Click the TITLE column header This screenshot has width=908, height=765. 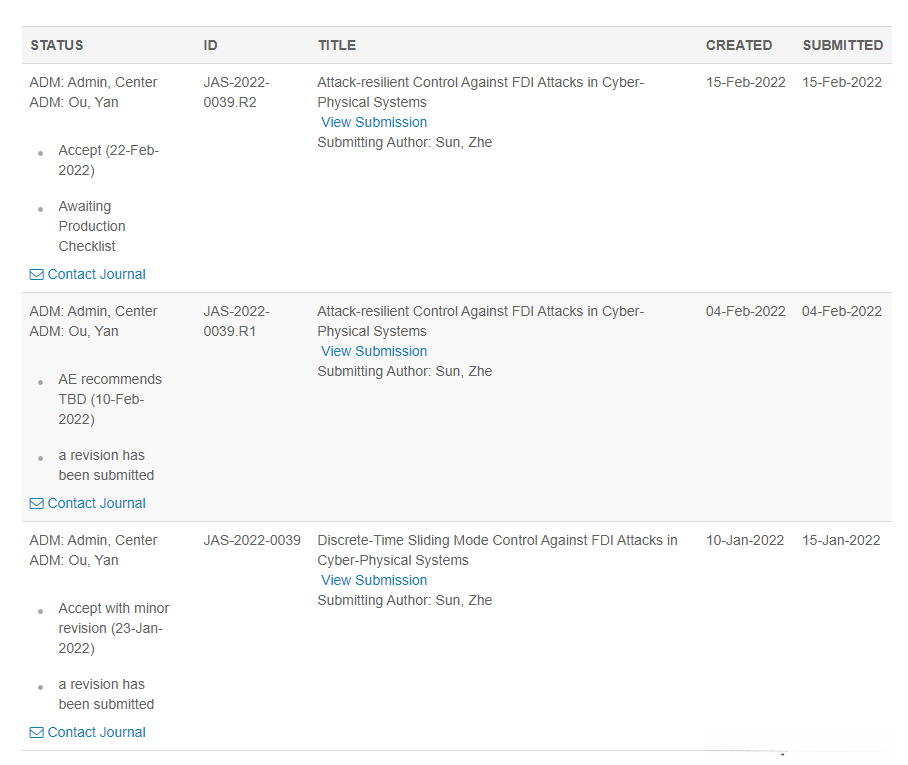pos(337,45)
